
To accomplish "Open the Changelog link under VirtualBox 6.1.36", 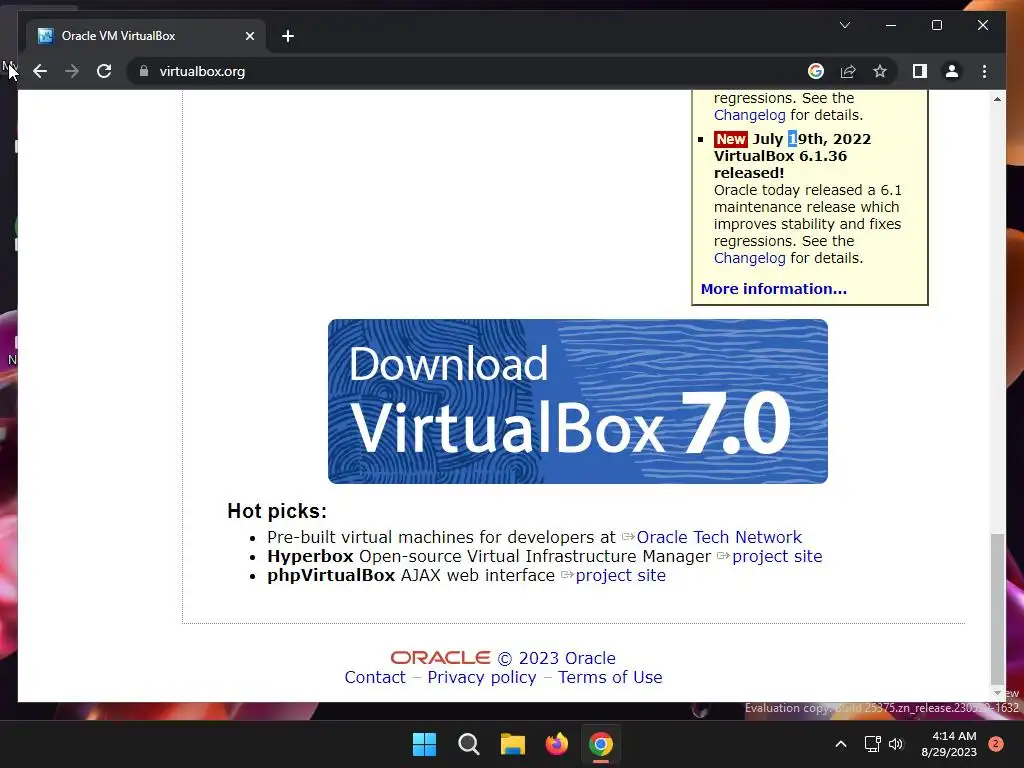I will click(749, 258).
